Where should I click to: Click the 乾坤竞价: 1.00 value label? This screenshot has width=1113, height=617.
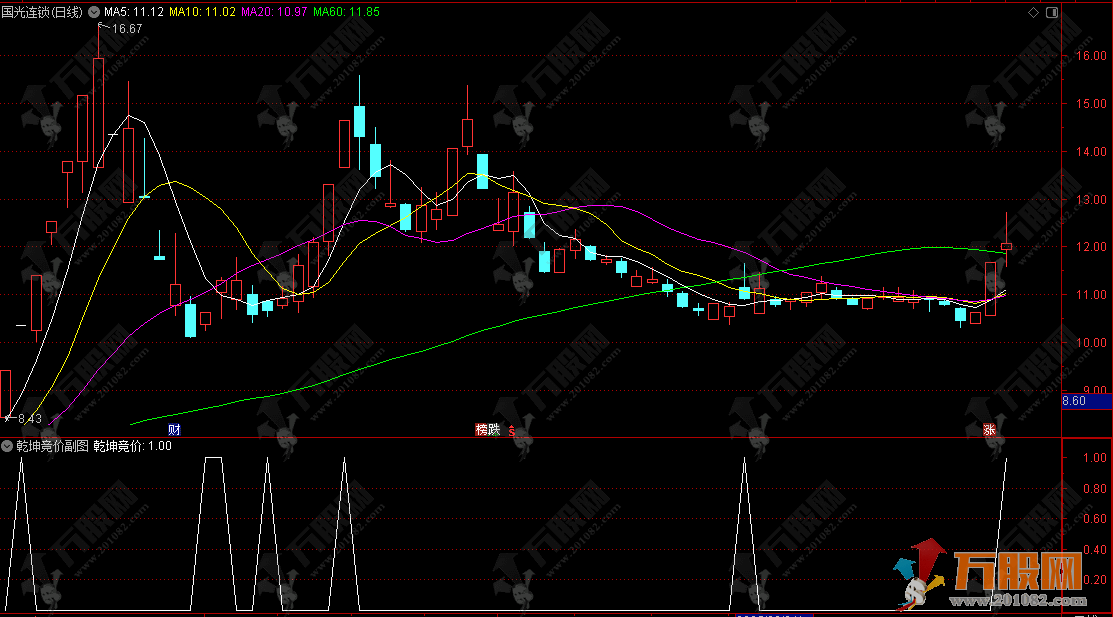pos(133,446)
